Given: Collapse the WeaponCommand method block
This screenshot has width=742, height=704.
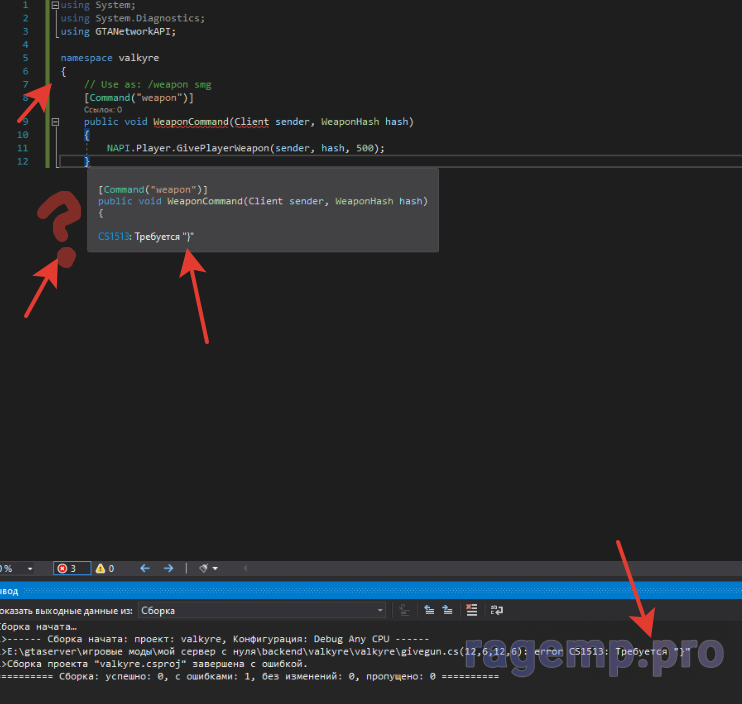Looking at the screenshot, I should pos(54,122).
